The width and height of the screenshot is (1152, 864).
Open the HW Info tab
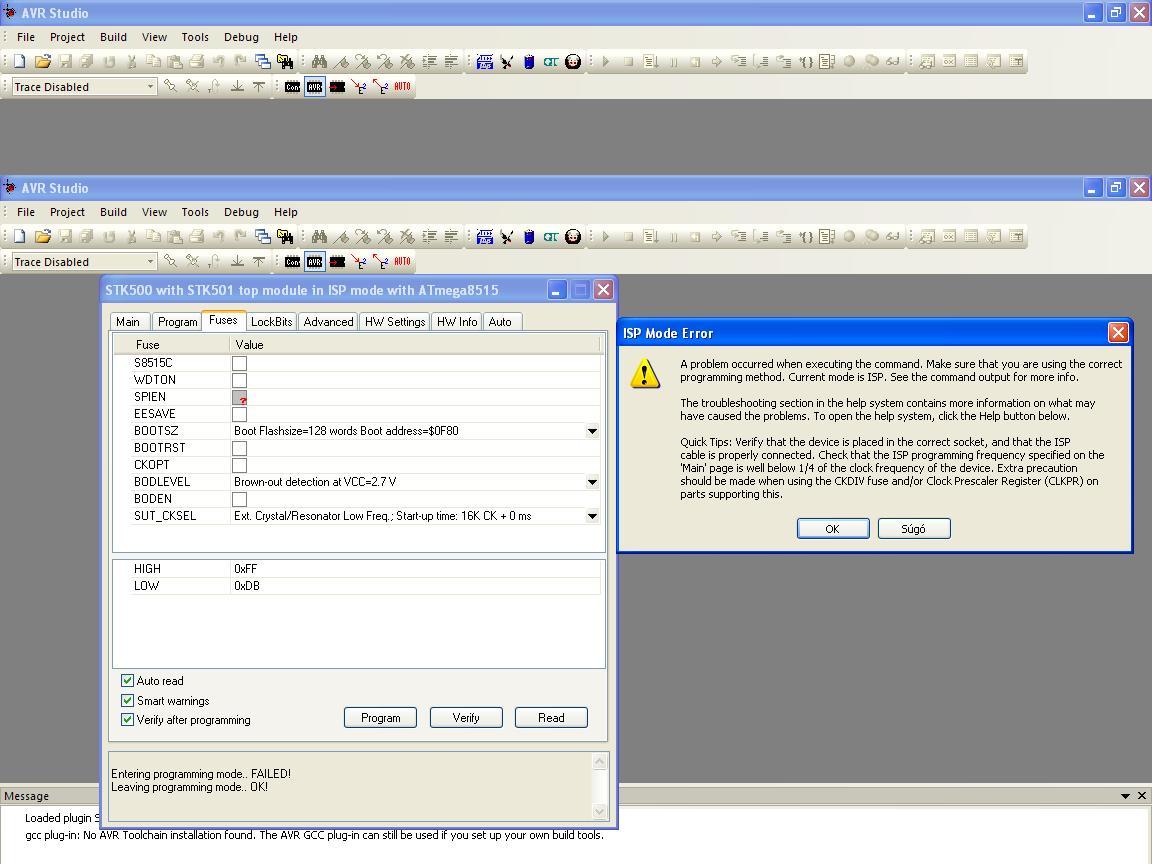[x=457, y=322]
